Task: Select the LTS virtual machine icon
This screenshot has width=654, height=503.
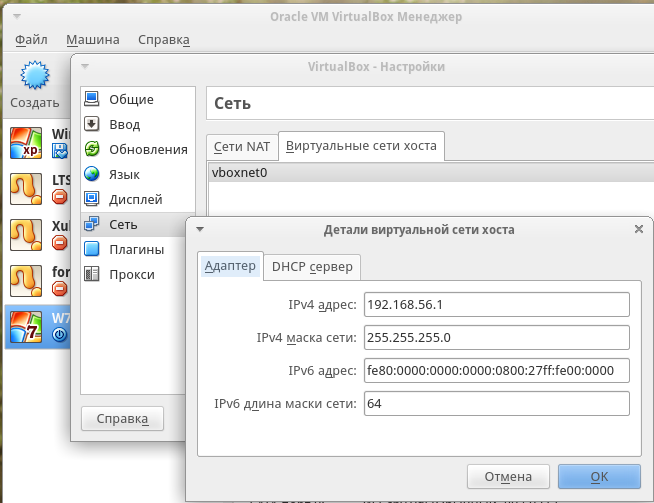Action: (x=26, y=189)
